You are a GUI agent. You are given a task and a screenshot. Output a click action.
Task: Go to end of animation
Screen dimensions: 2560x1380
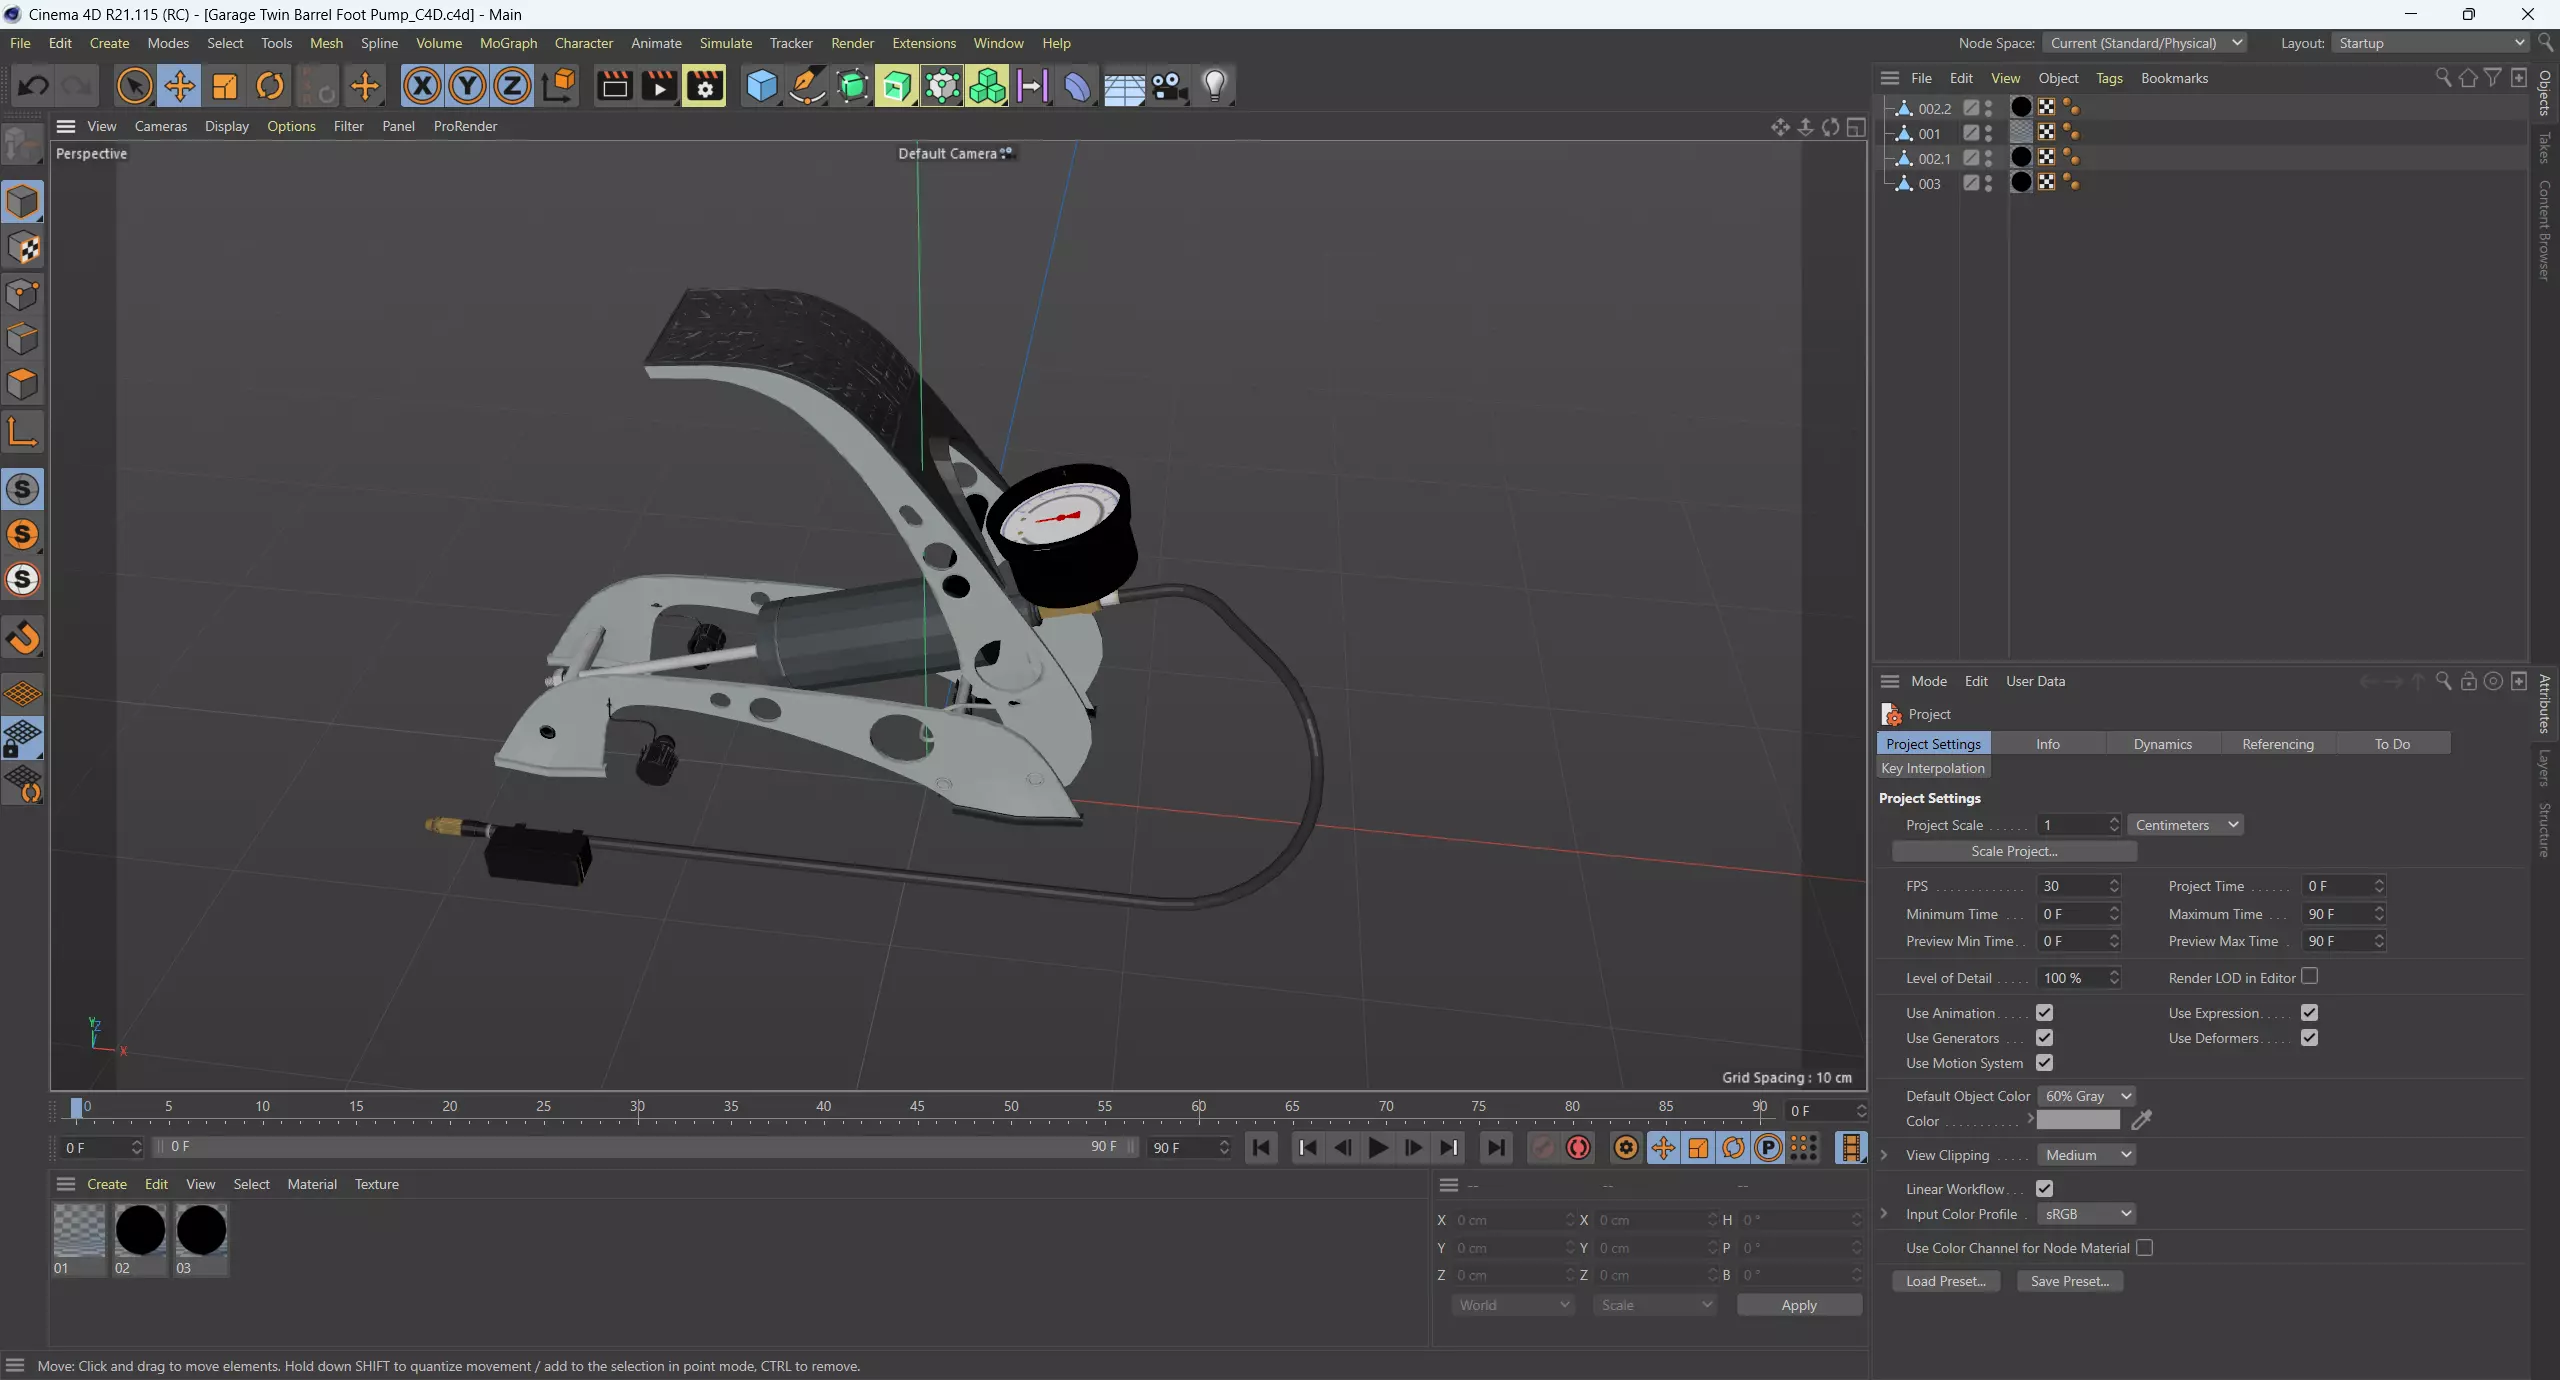pos(1496,1148)
